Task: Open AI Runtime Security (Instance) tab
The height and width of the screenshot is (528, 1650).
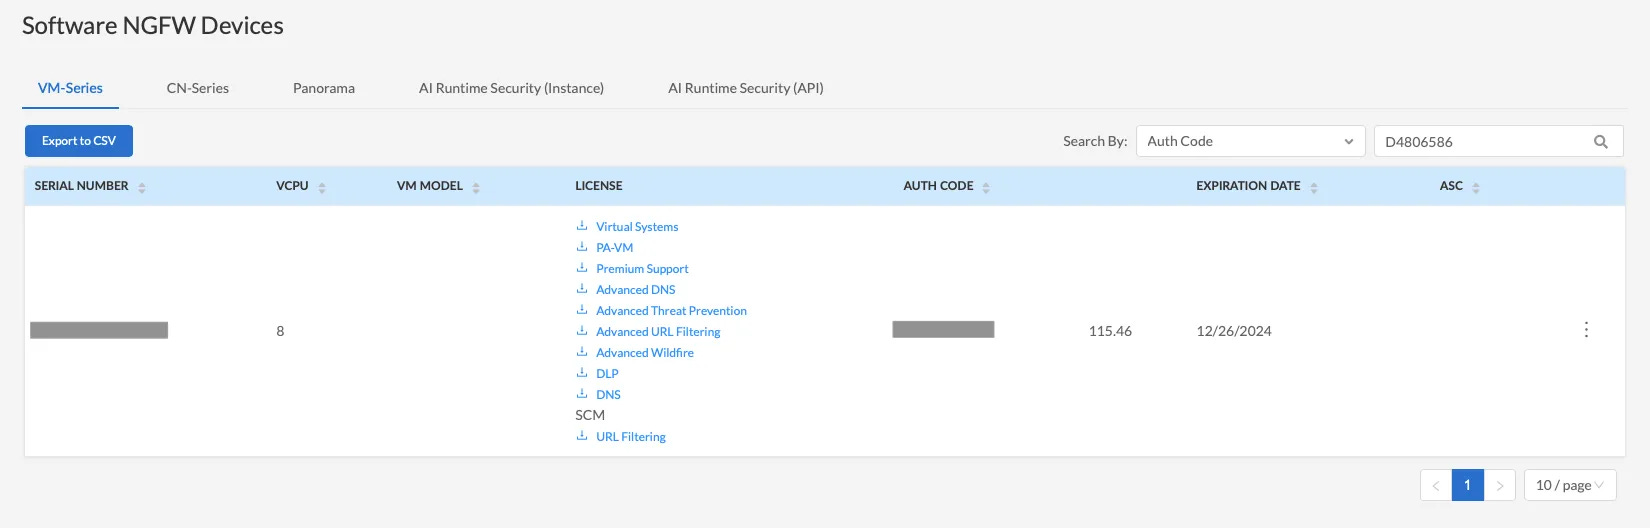Action: tap(511, 88)
